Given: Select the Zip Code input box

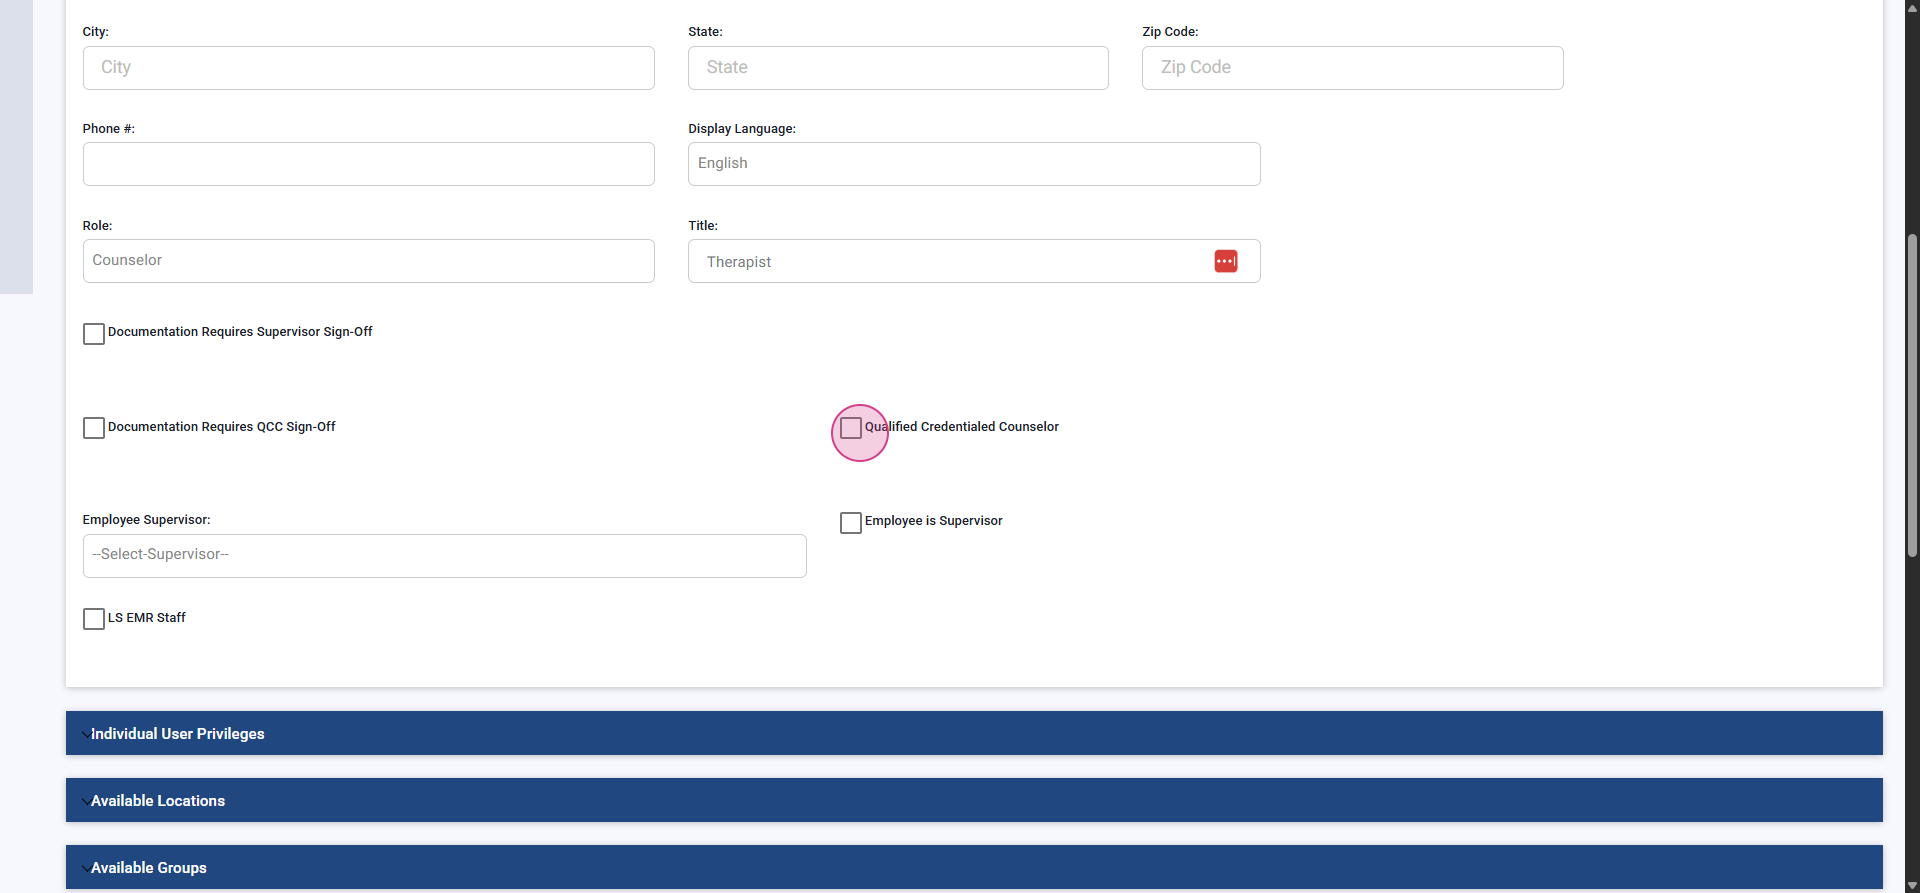Looking at the screenshot, I should click(1352, 68).
